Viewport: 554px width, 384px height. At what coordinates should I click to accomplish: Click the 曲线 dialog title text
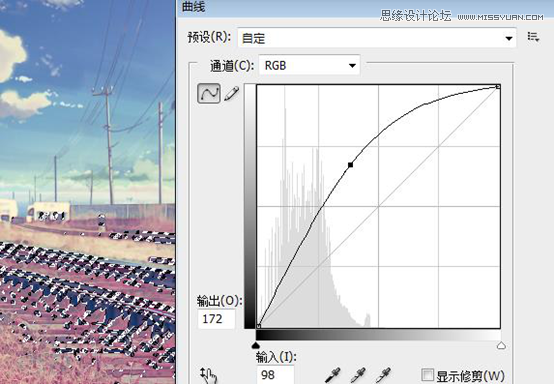click(194, 7)
